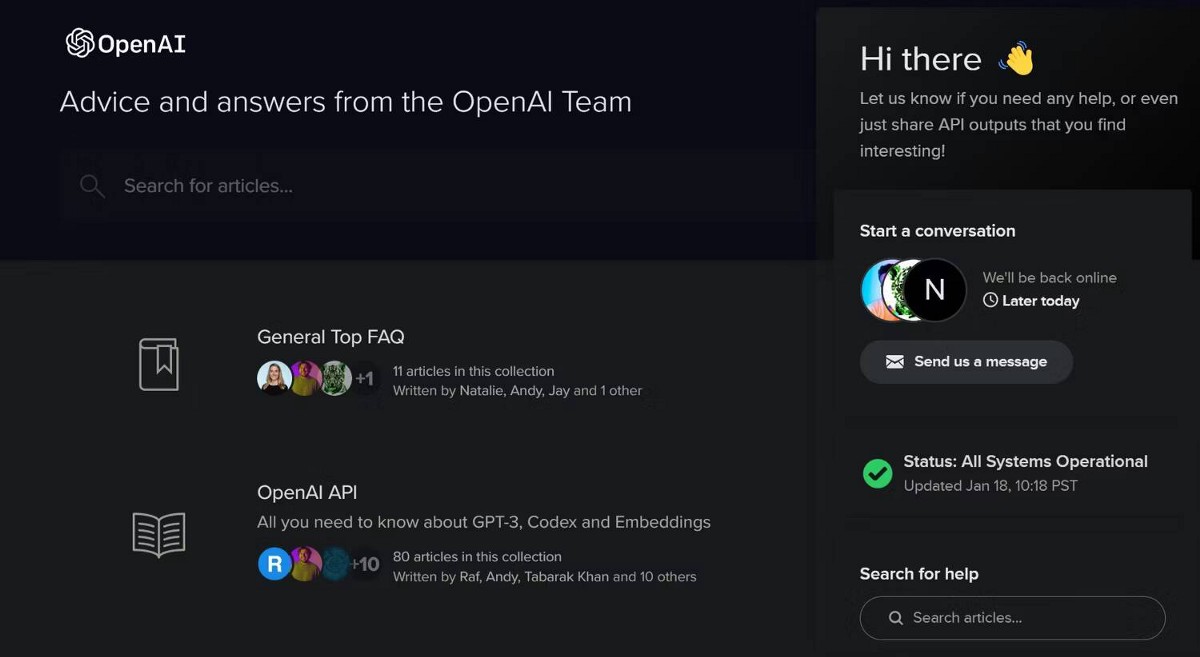1200x657 pixels.
Task: Click the +10 authors badge in OpenAI API
Action: coord(364,564)
